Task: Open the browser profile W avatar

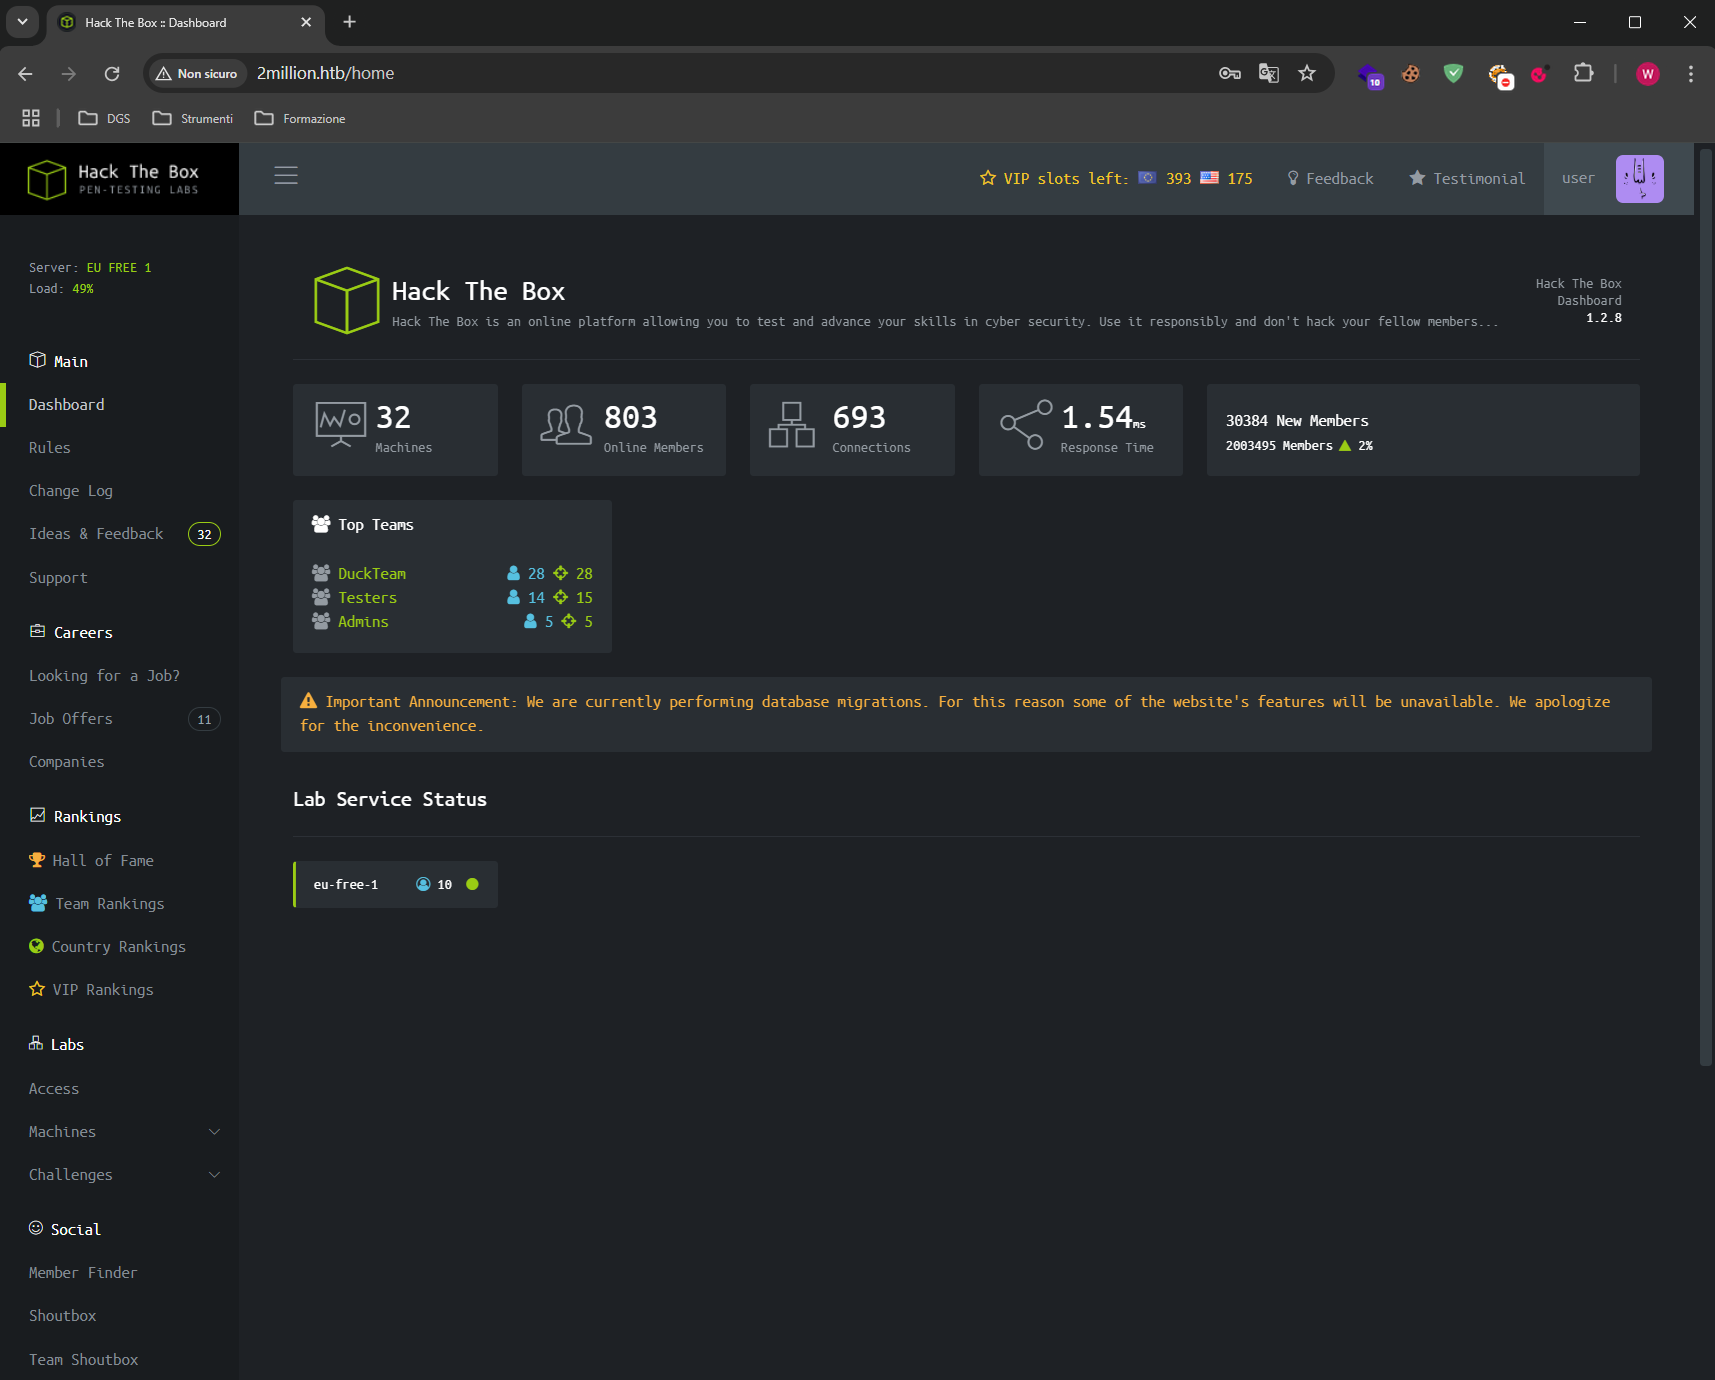Action: 1648,73
